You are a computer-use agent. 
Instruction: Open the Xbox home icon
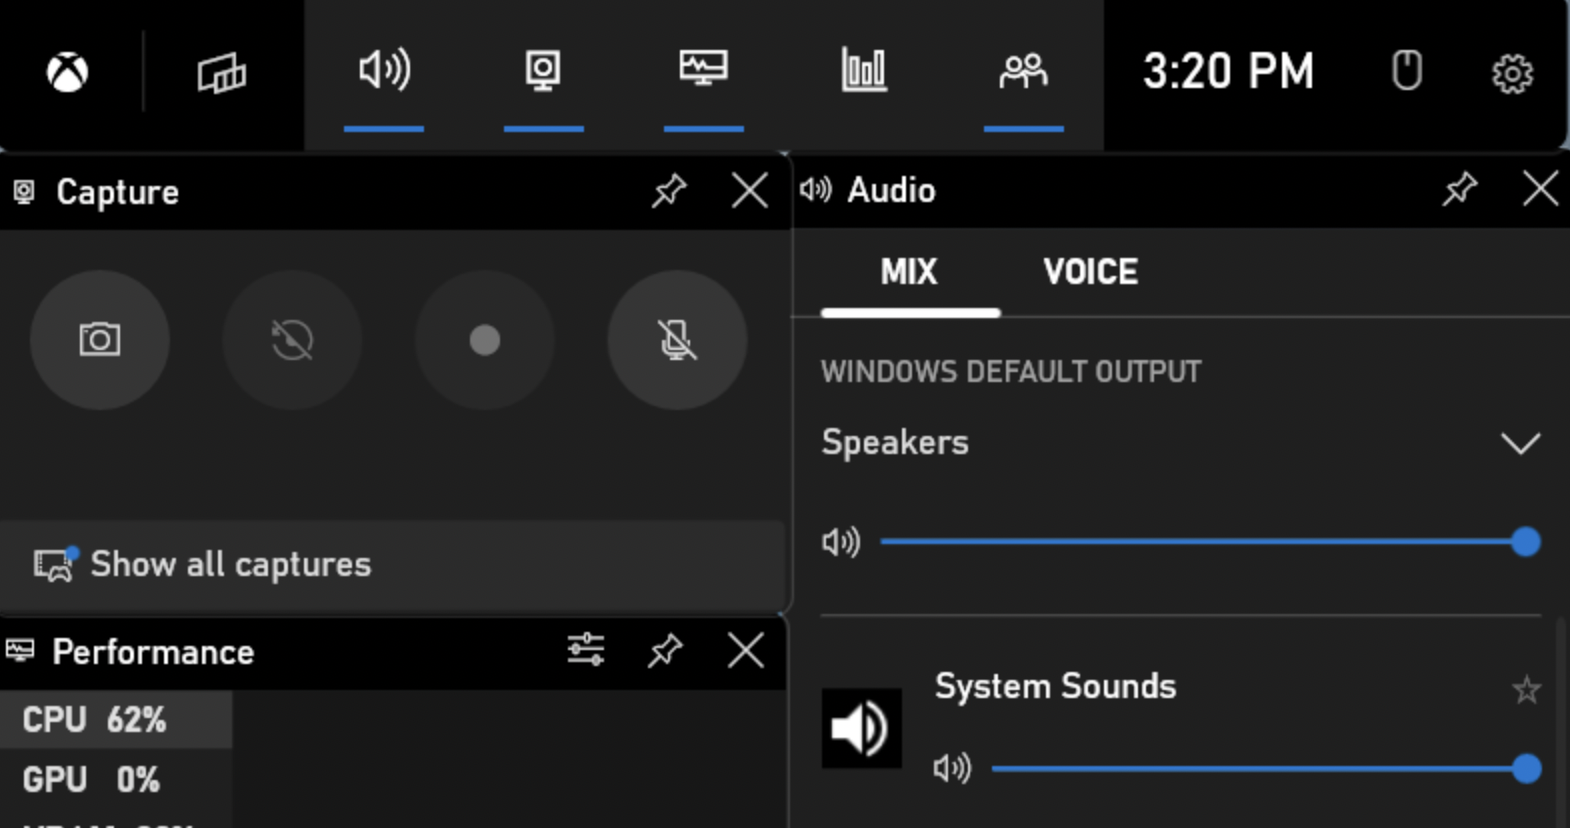[67, 72]
